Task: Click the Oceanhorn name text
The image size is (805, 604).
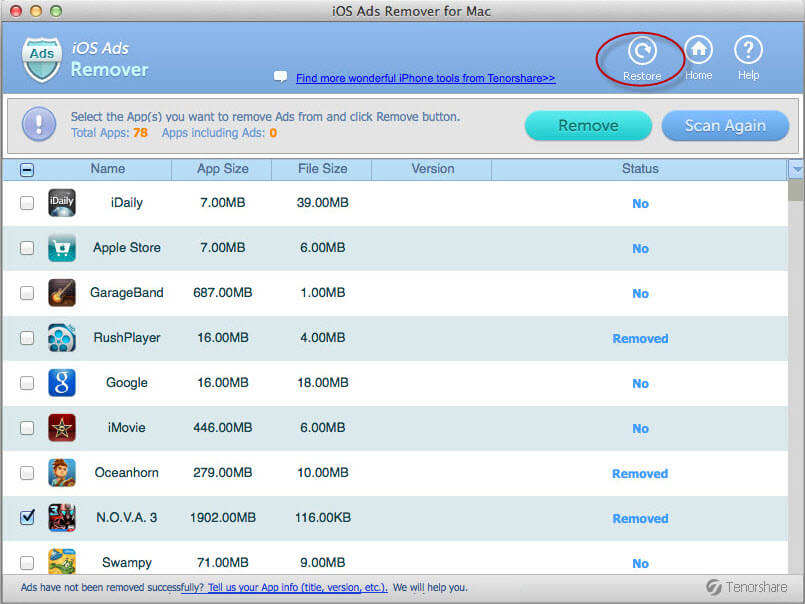Action: click(x=127, y=473)
